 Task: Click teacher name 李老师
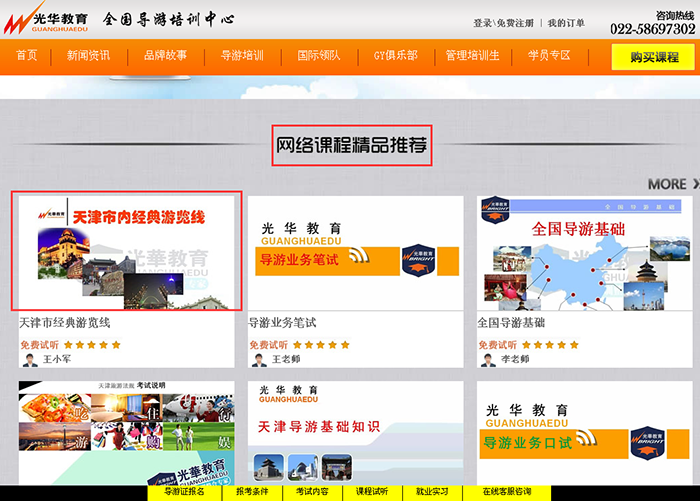(515, 359)
